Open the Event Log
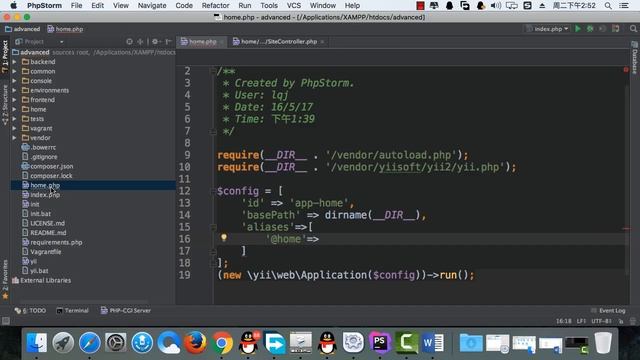640x360 pixels. coord(608,311)
